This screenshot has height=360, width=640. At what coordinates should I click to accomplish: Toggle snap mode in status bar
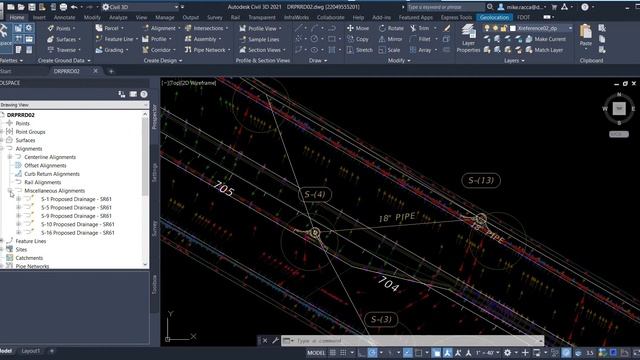click(343, 353)
